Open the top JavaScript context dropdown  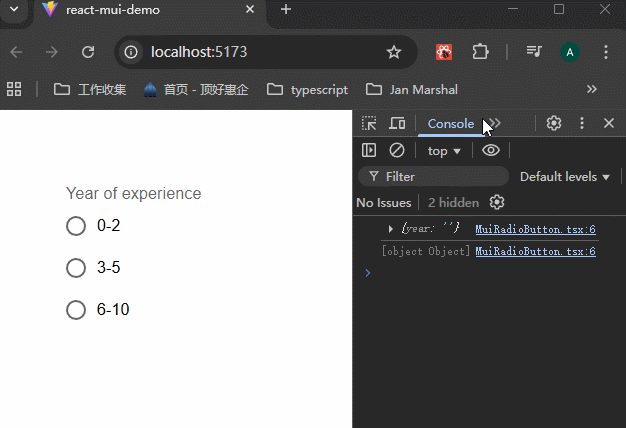click(x=444, y=151)
